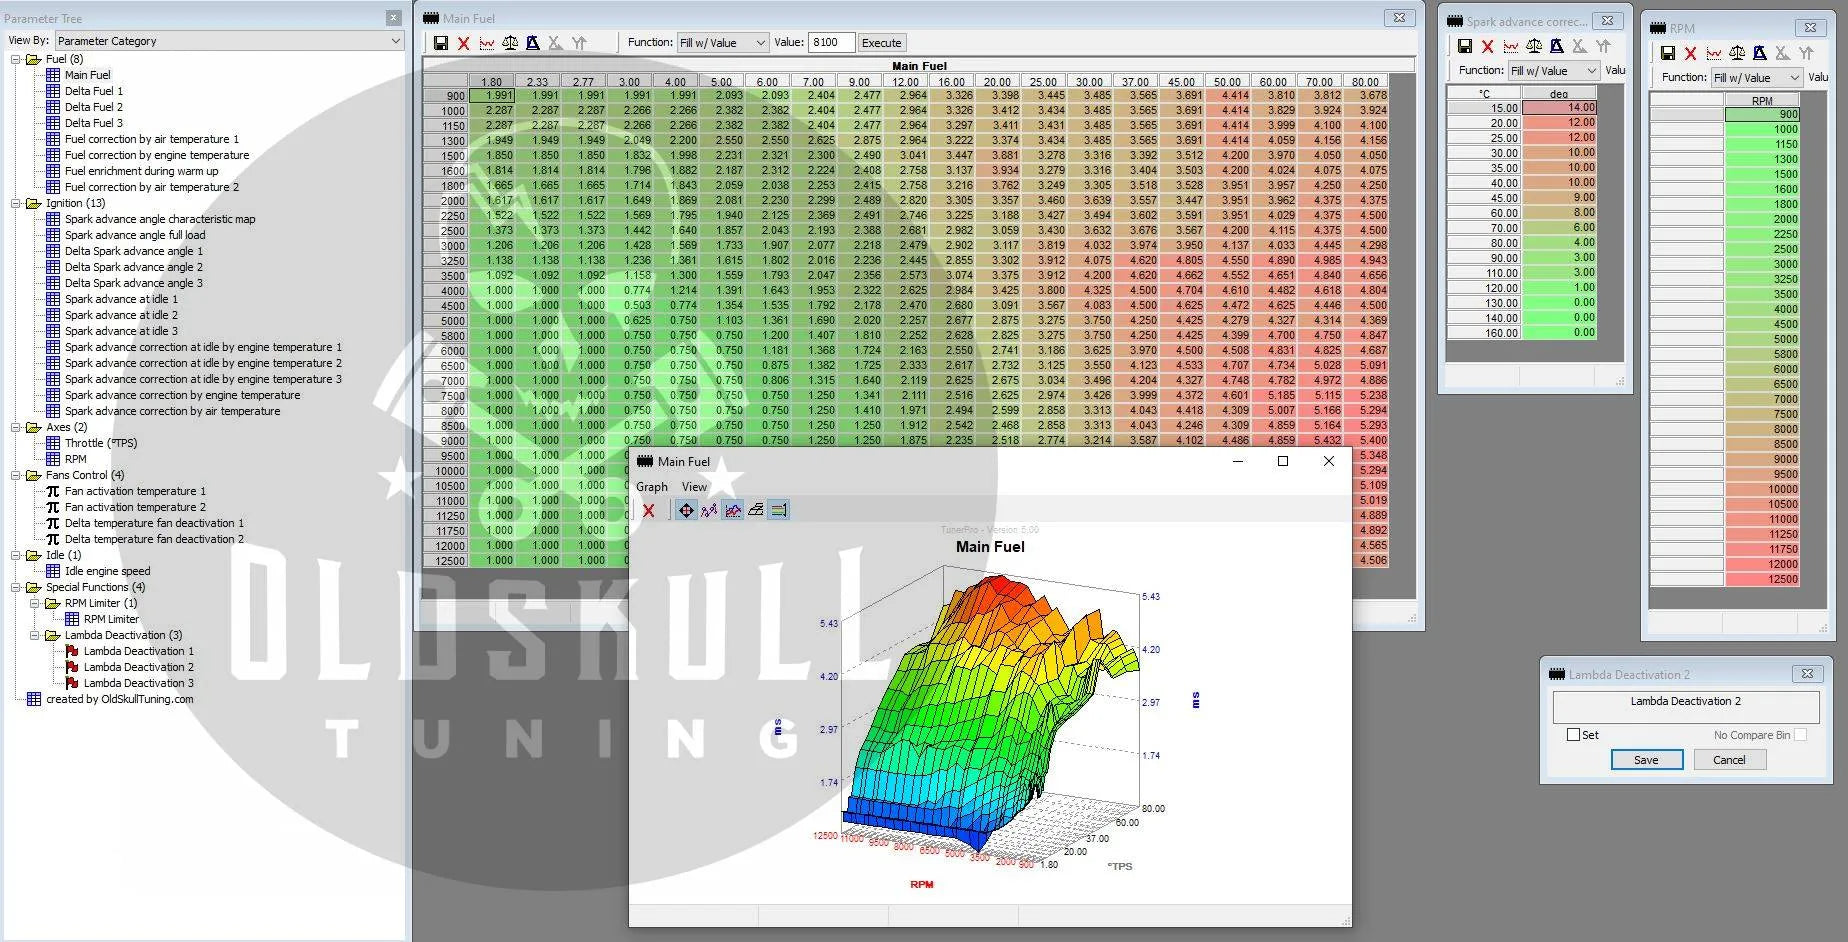Click scales icon in Spark advance correction window
The height and width of the screenshot is (942, 1848).
point(1534,46)
